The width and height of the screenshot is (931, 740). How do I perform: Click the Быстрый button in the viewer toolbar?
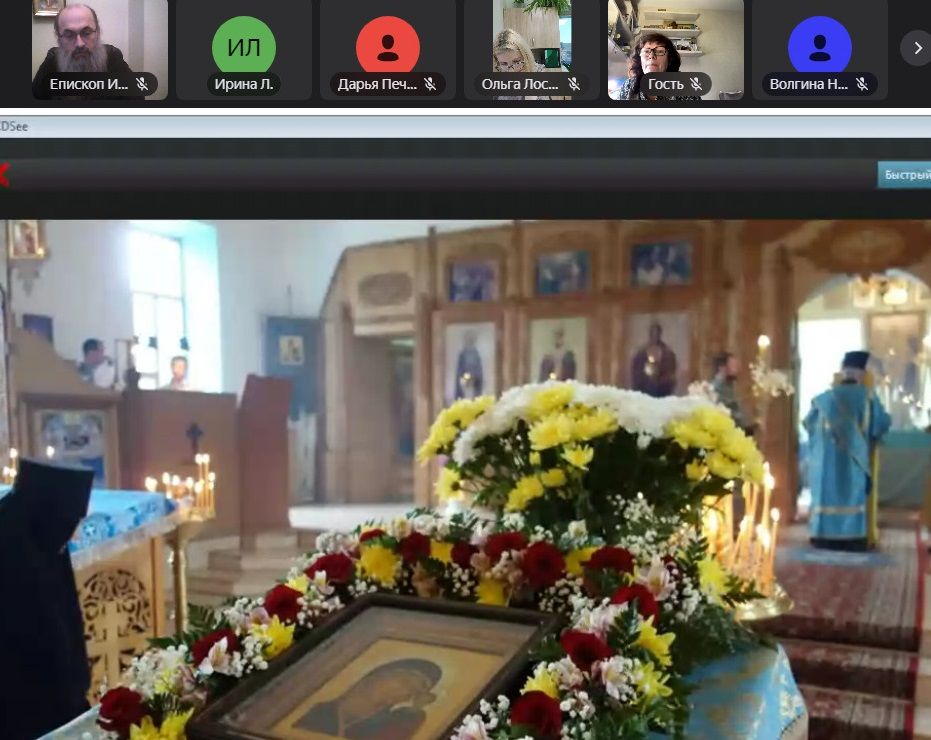[x=905, y=175]
